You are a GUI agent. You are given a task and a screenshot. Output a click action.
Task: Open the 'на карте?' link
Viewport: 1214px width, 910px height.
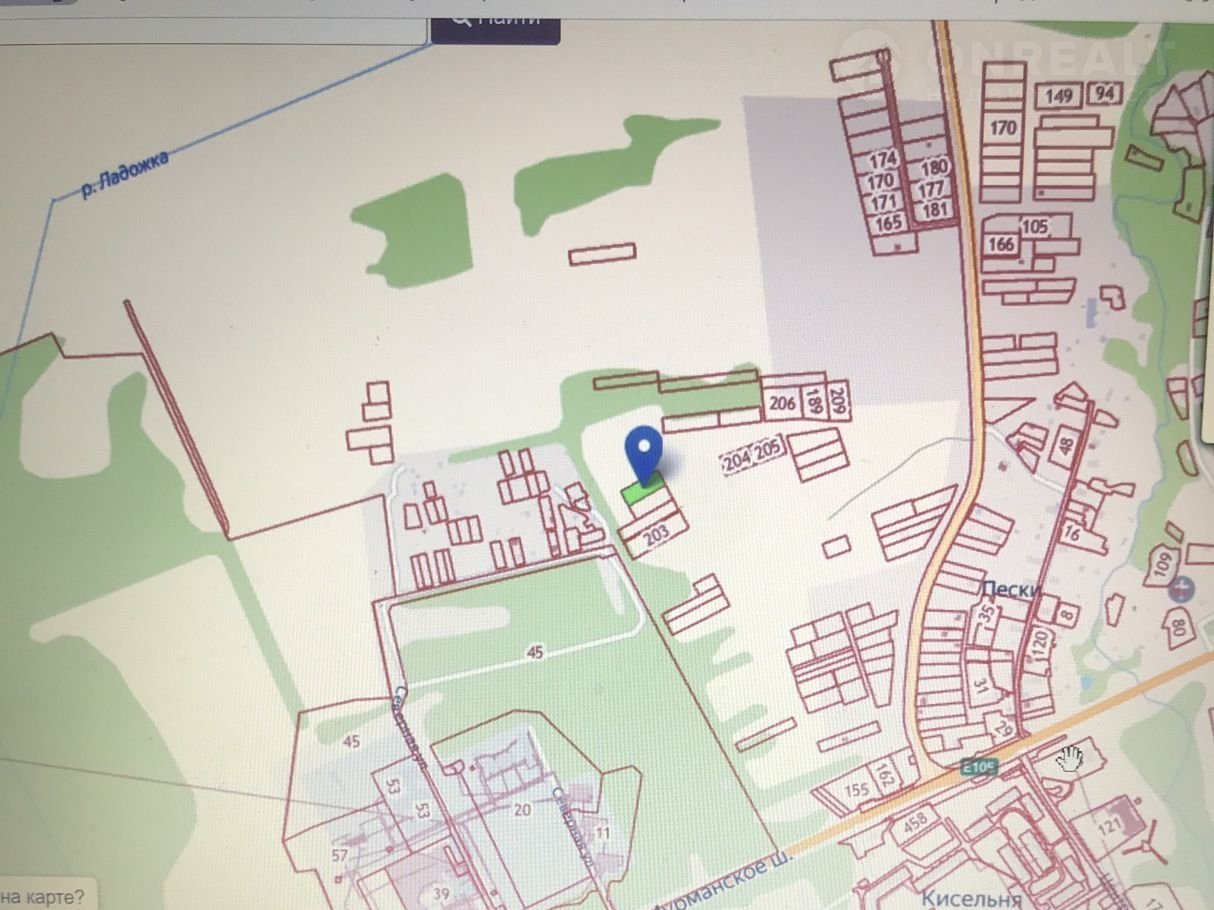[x=42, y=896]
